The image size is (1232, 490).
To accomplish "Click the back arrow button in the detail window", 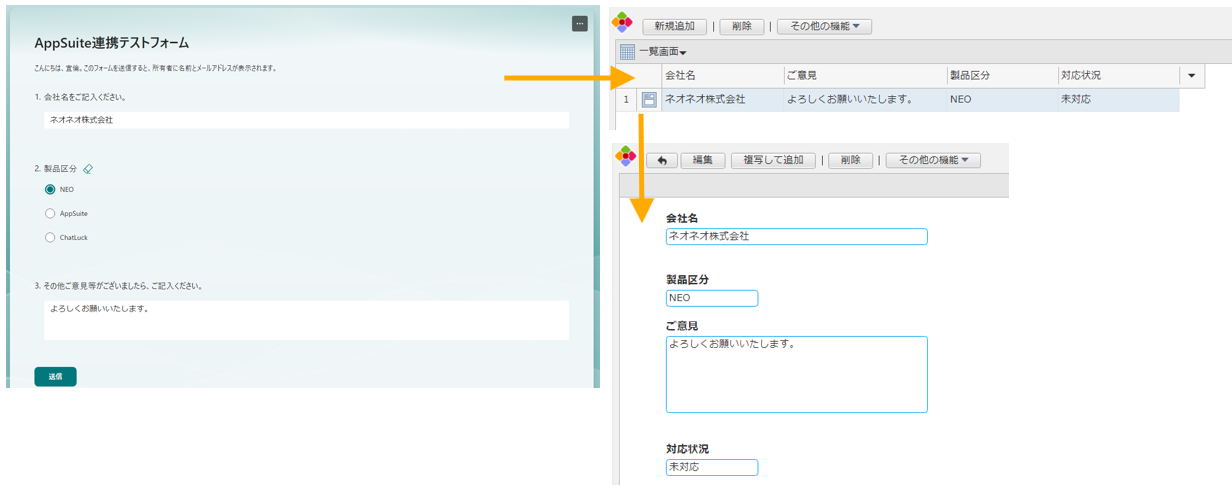I will [662, 160].
